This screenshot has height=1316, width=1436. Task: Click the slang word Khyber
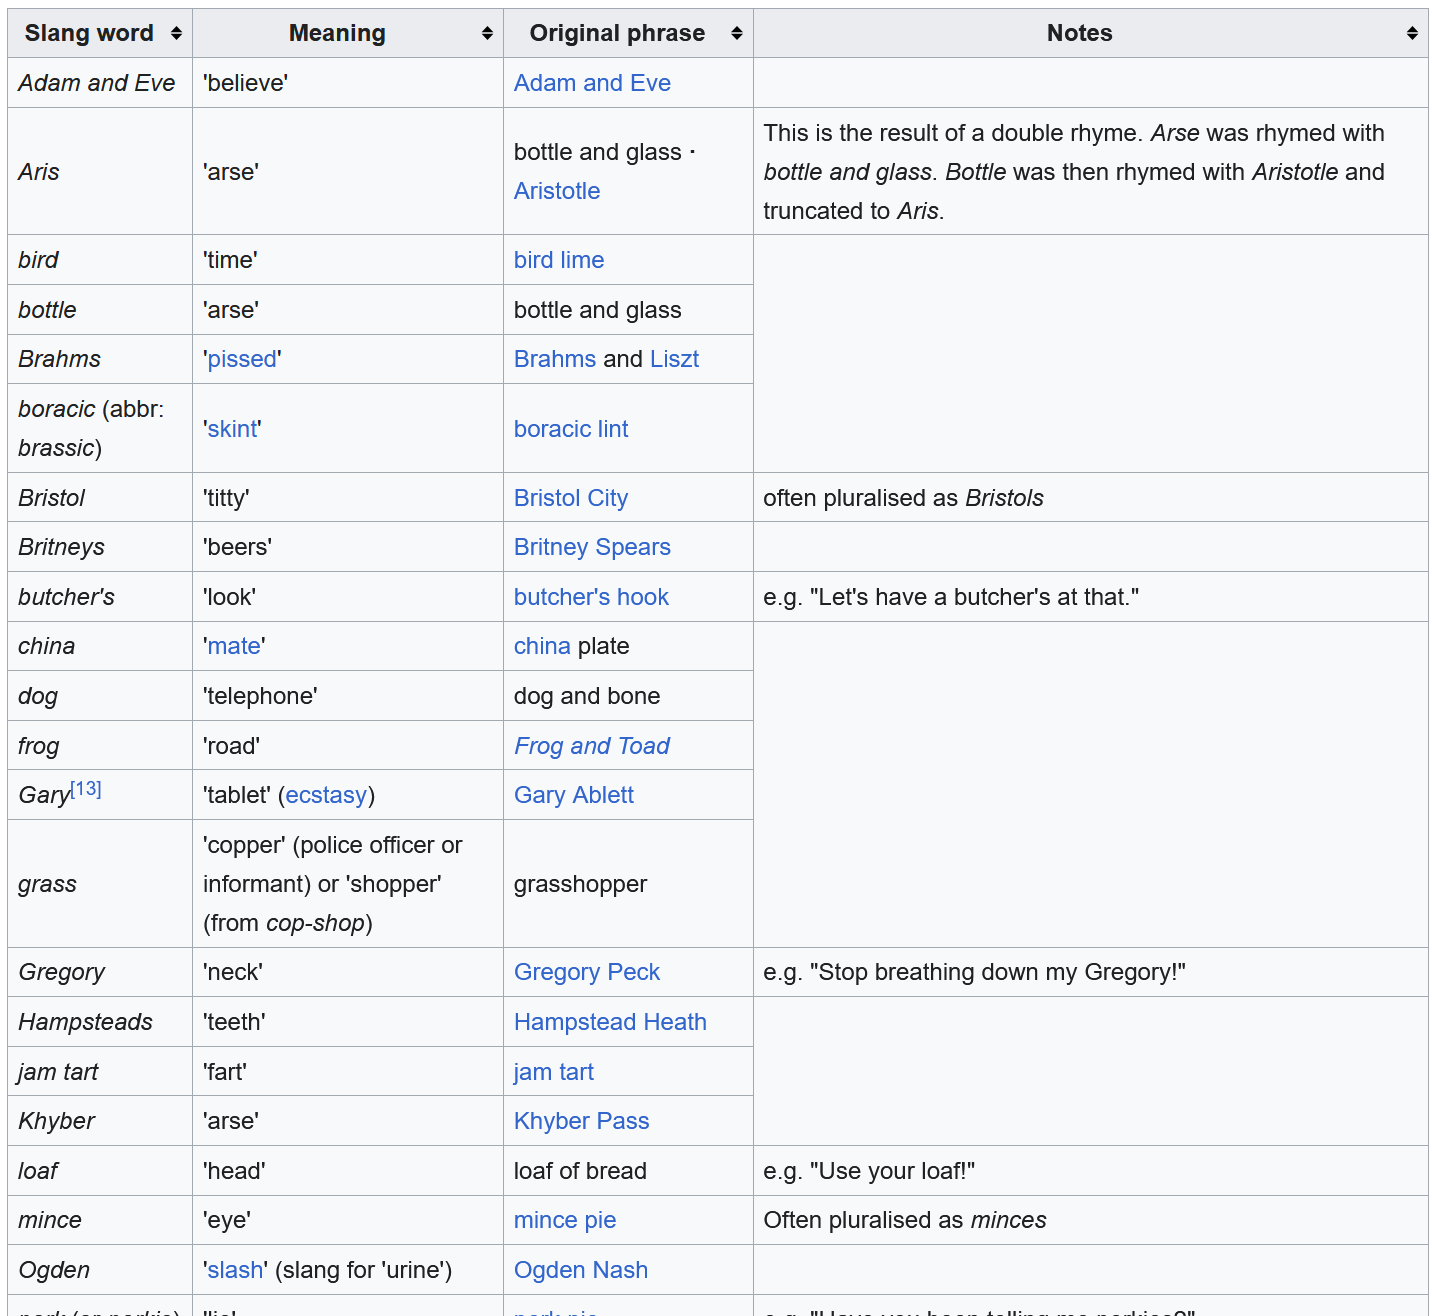click(x=57, y=1121)
